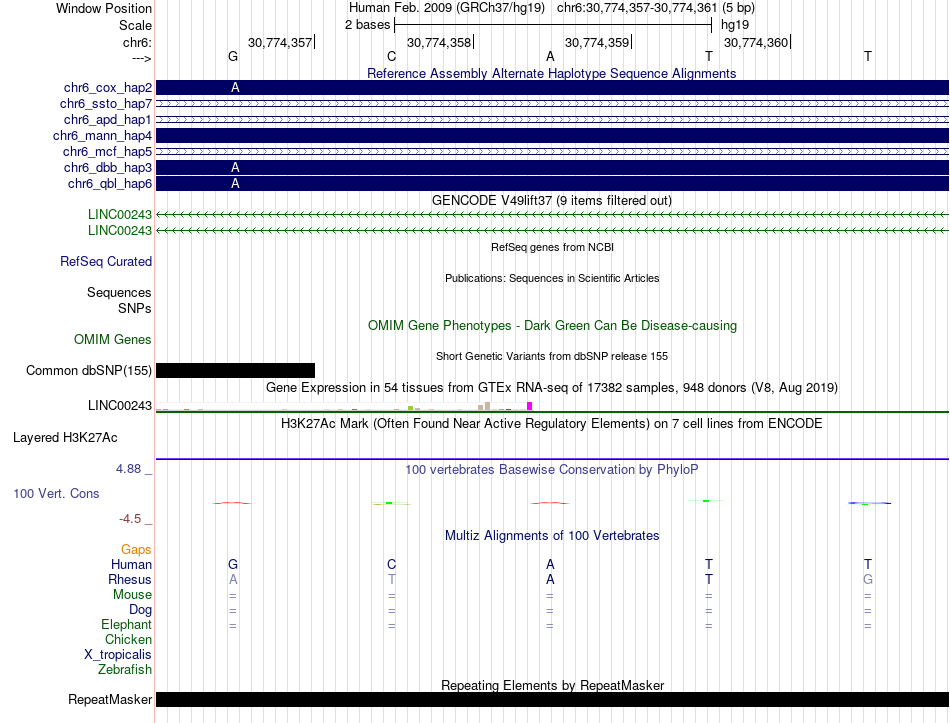The width and height of the screenshot is (950, 723).
Task: Click the first LINC00243 gene label
Action: [120, 215]
